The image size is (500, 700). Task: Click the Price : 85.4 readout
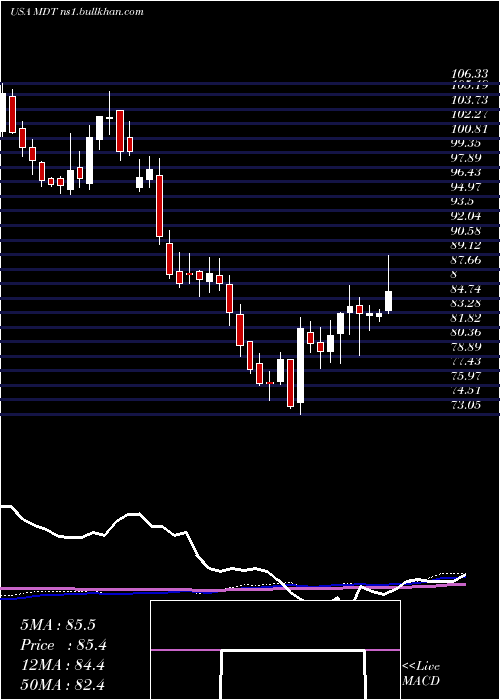[x=63, y=645]
